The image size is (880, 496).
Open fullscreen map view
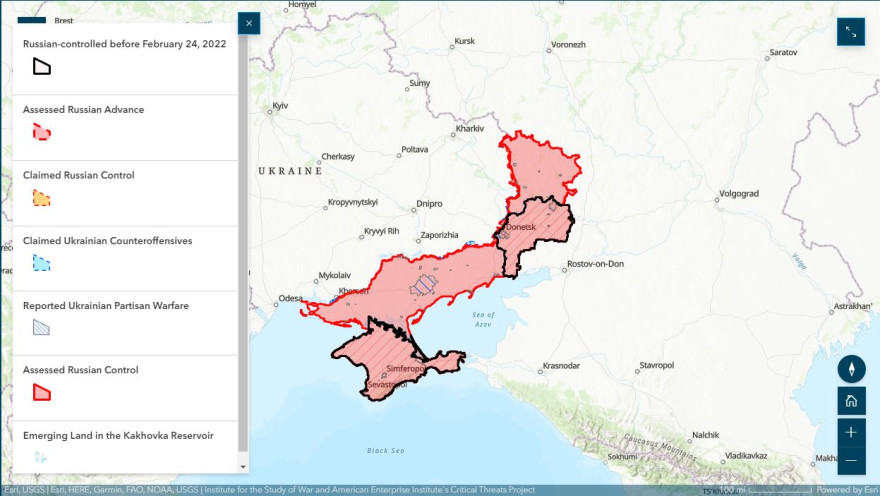[x=851, y=32]
